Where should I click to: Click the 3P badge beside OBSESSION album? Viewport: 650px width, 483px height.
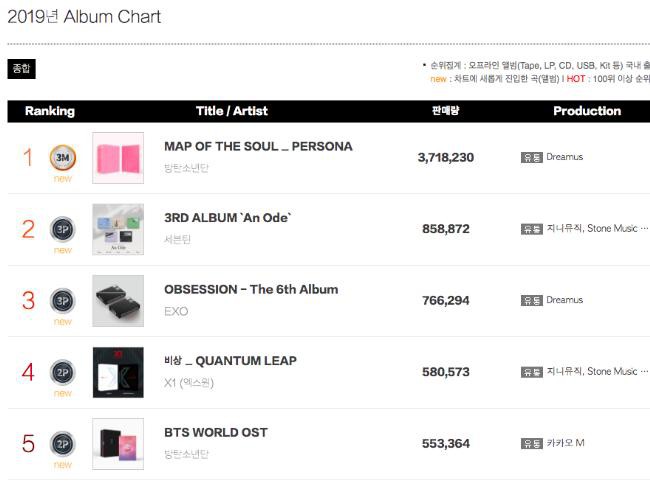click(x=63, y=301)
